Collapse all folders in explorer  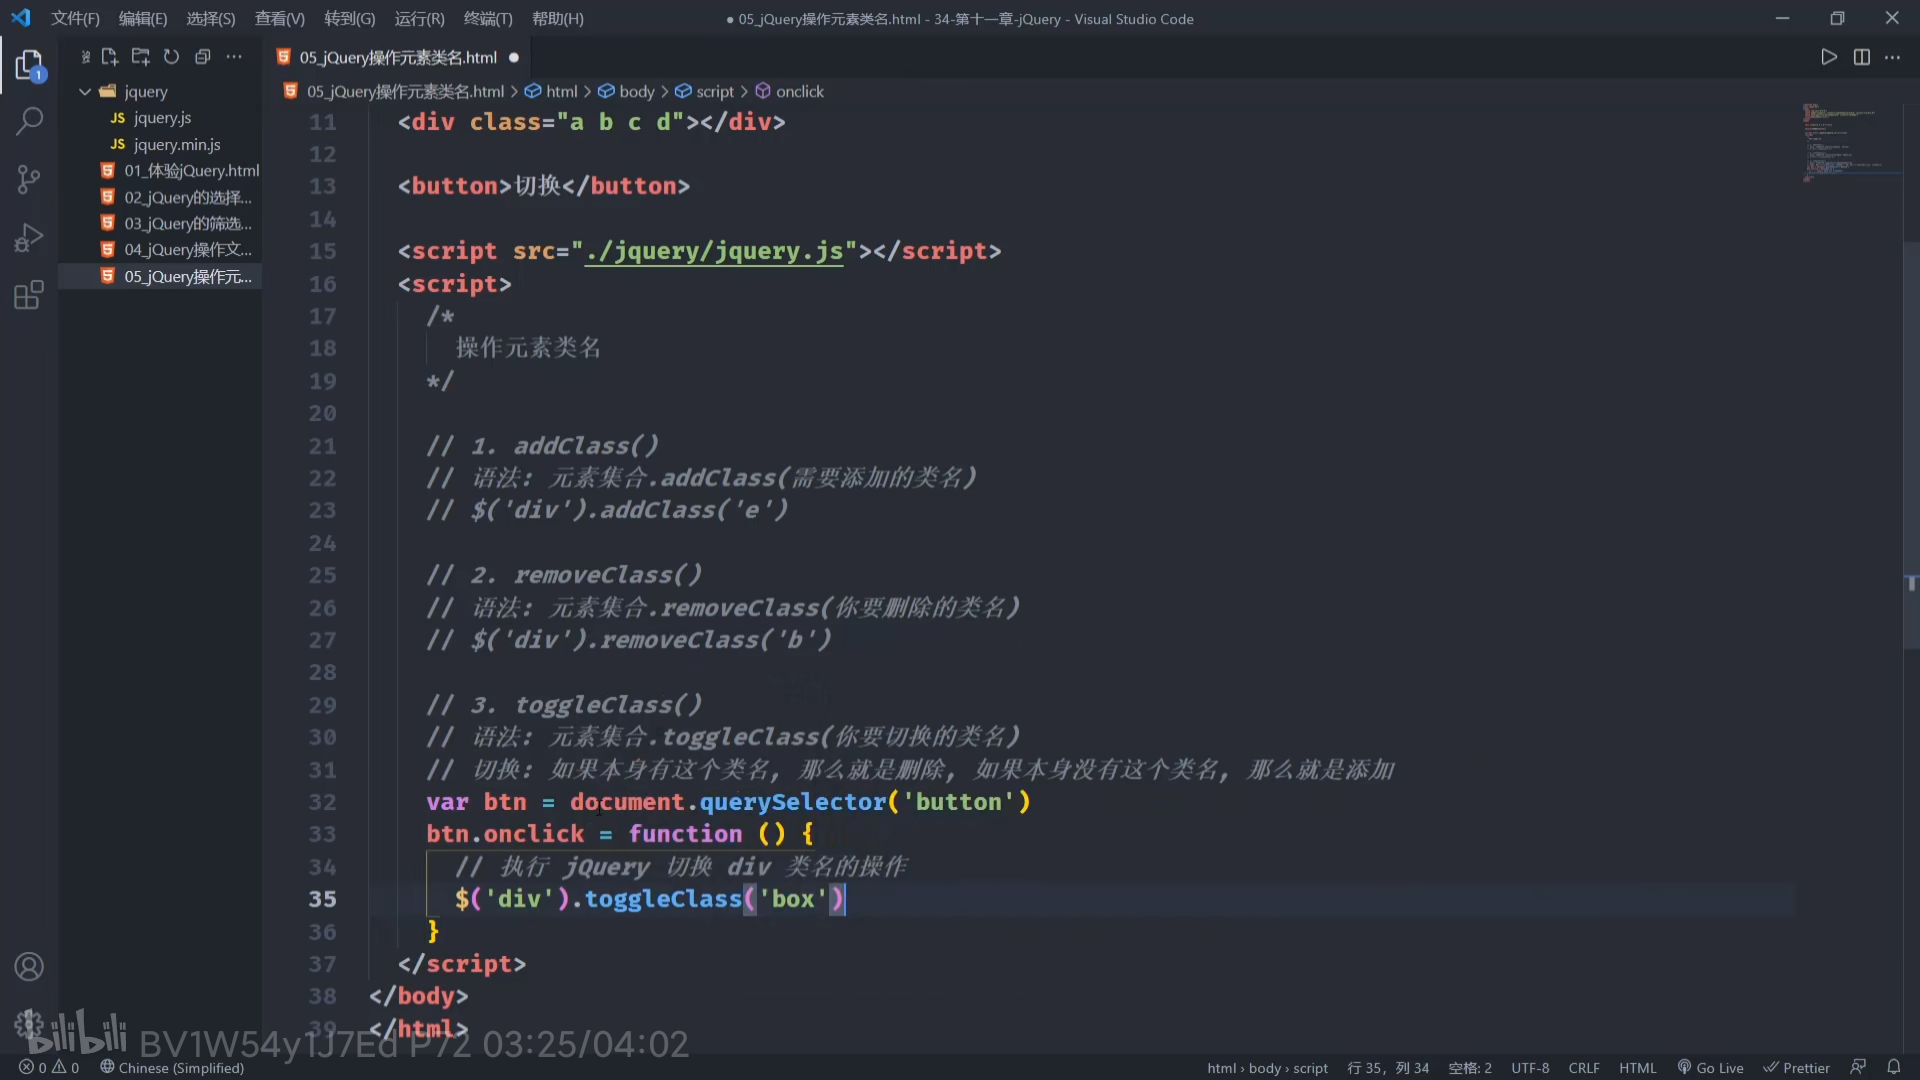tap(203, 57)
